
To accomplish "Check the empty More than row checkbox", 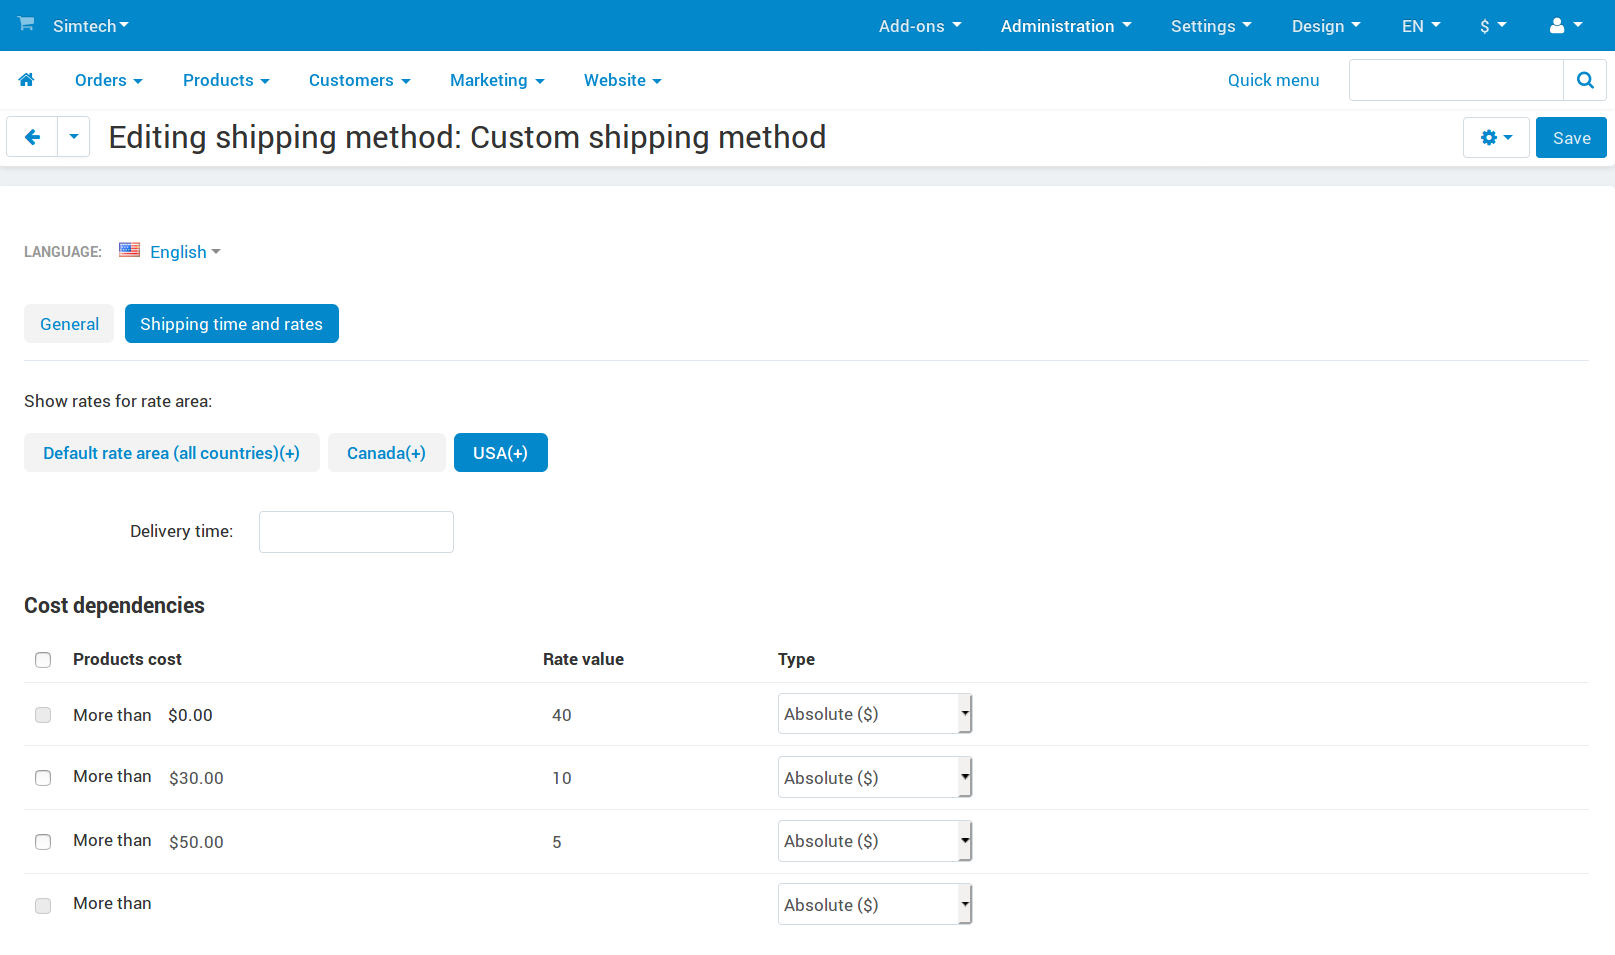I will click(x=43, y=906).
